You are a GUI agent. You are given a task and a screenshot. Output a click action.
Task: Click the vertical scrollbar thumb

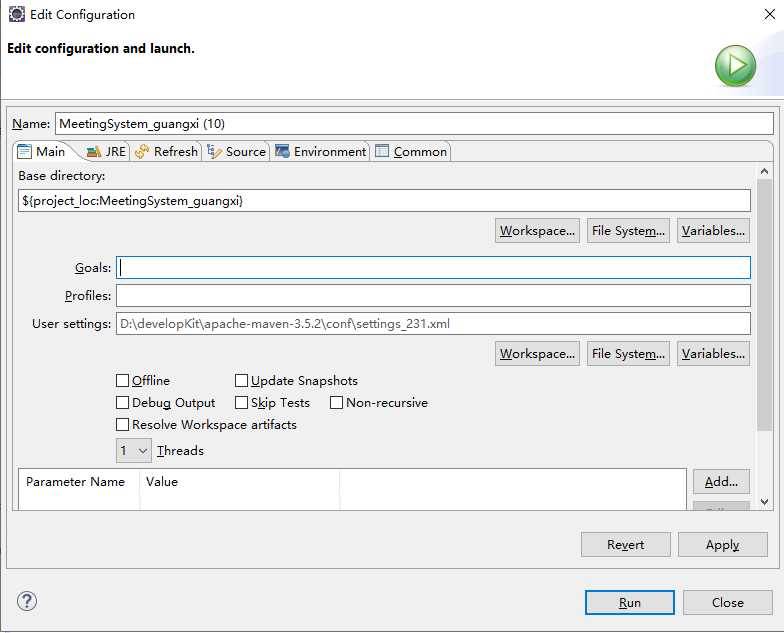pyautogui.click(x=764, y=304)
